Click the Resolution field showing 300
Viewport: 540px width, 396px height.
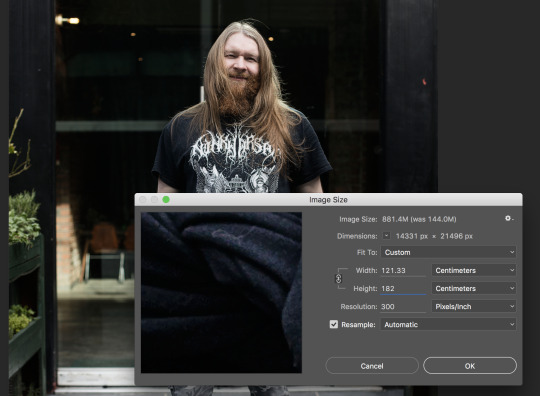pos(403,306)
